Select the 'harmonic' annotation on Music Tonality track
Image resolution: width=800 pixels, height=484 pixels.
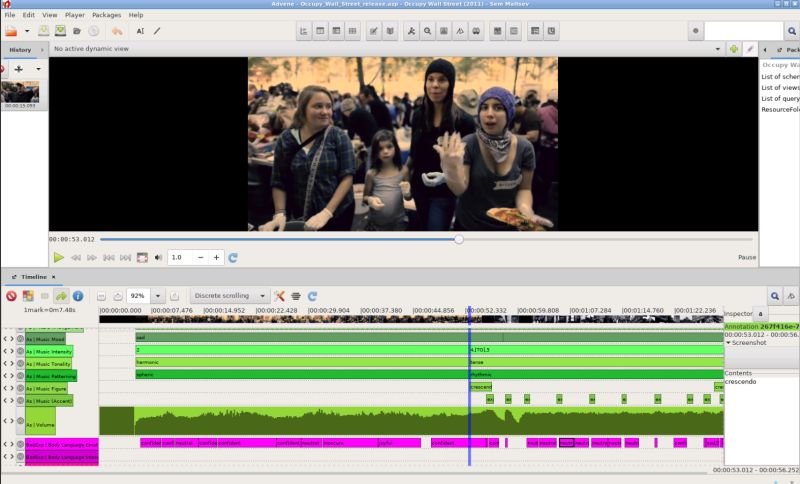tap(302, 362)
